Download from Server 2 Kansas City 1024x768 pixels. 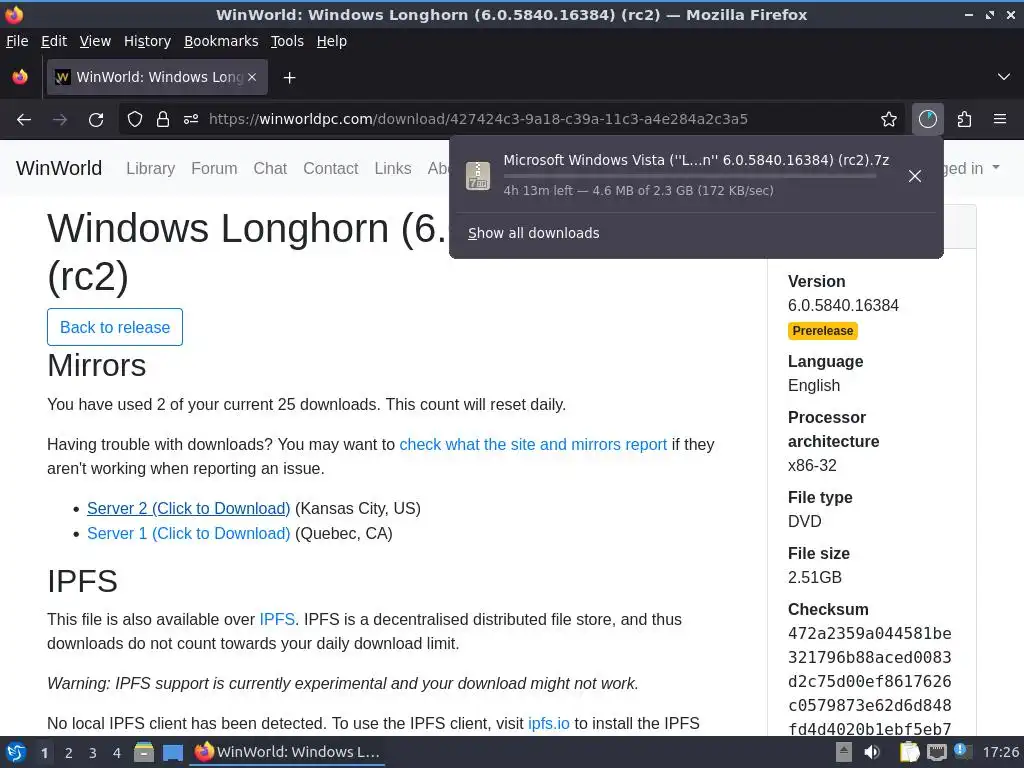tap(188, 509)
